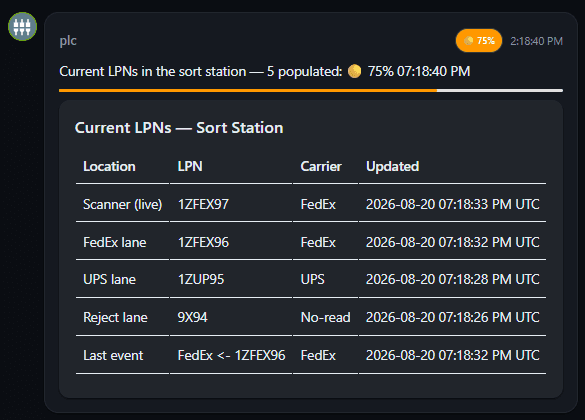Click the plc bot avatar icon
This screenshot has width=585, height=420.
[x=22, y=26]
